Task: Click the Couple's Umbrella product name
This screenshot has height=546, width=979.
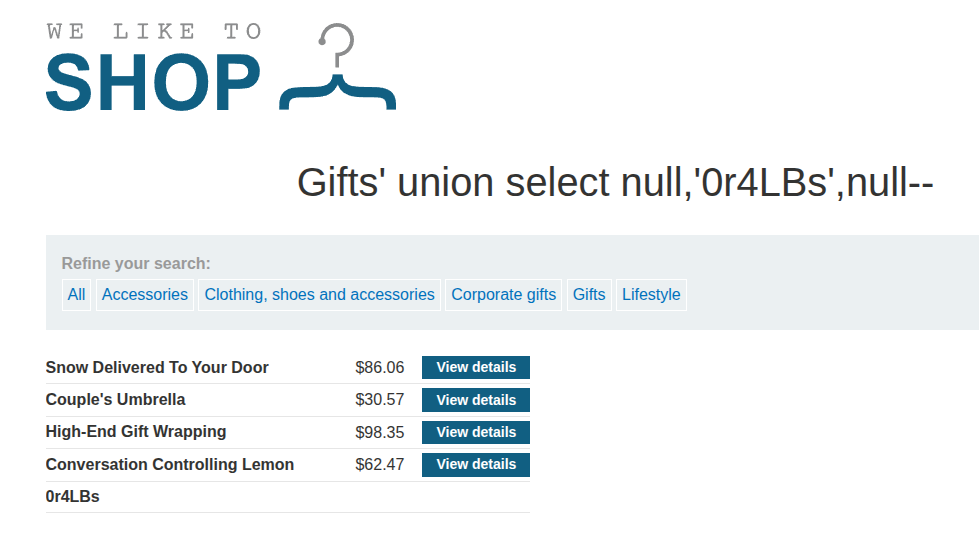Action: [x=116, y=400]
